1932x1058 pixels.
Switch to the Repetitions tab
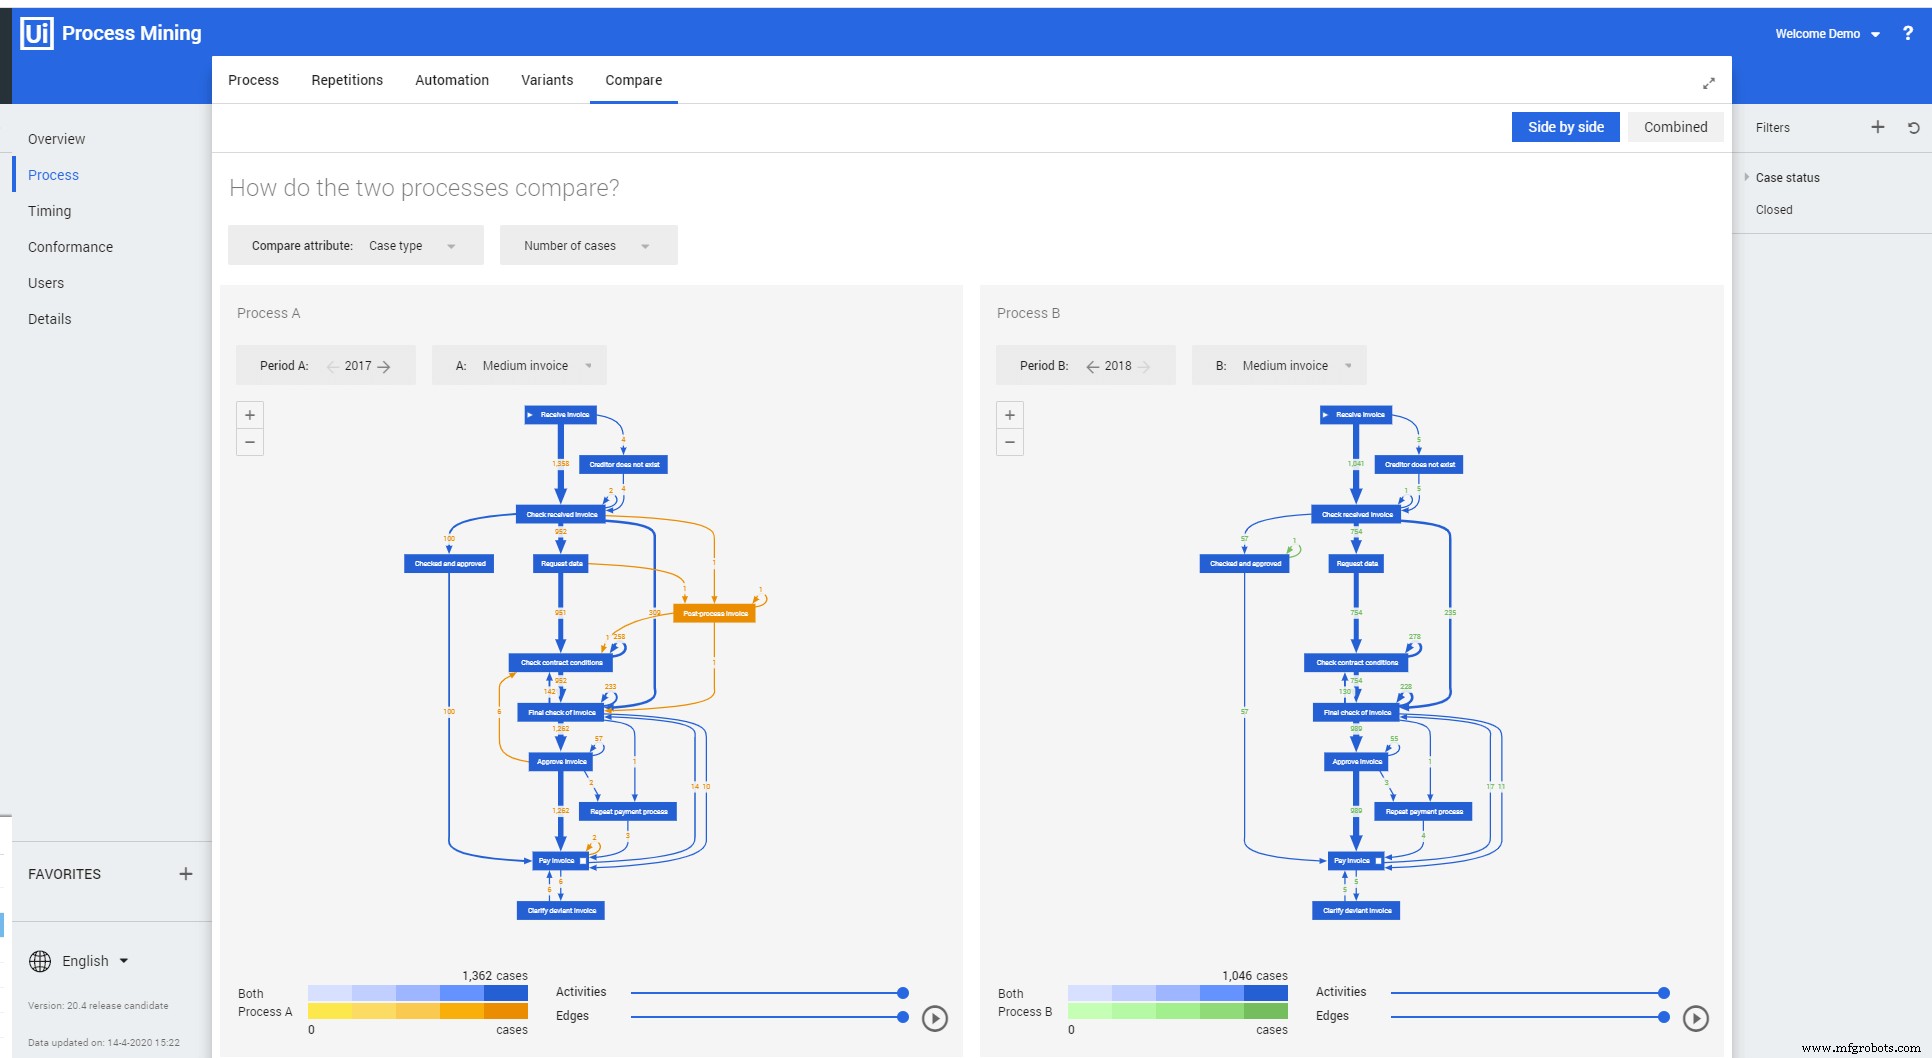click(347, 80)
